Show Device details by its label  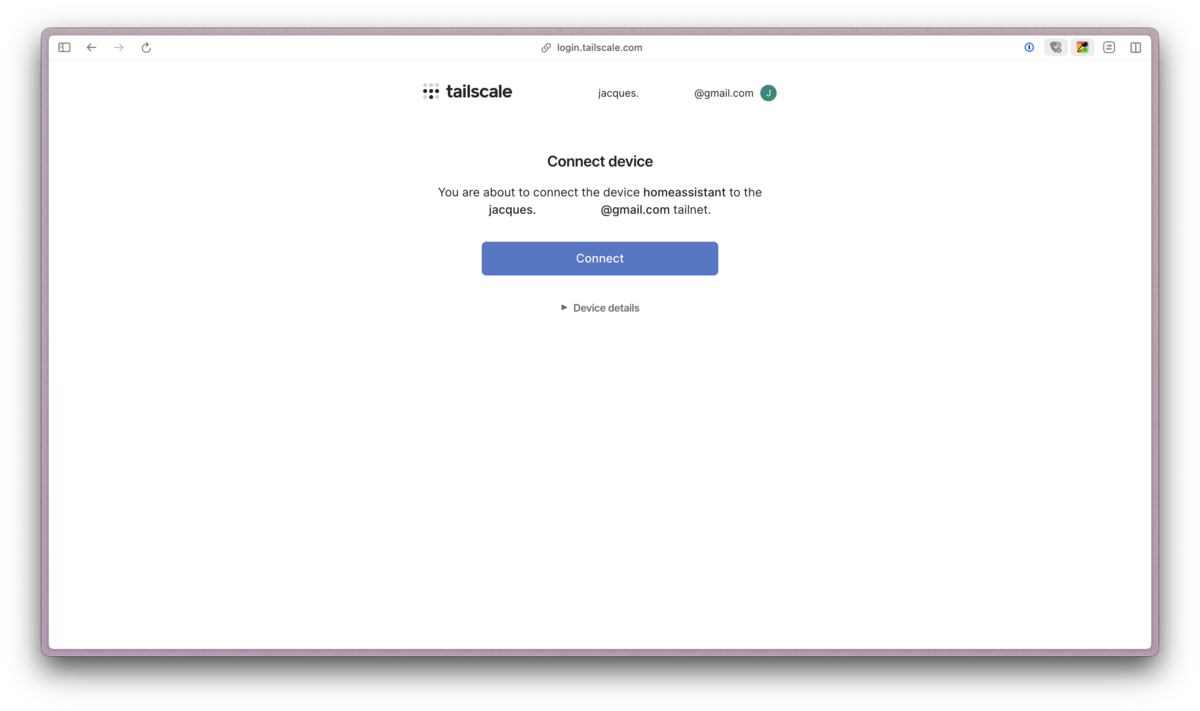pos(606,308)
